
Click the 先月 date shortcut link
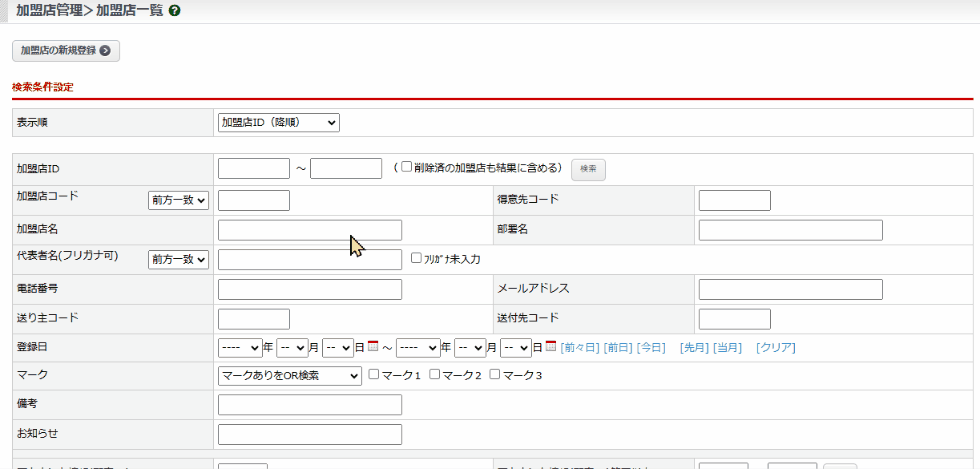693,348
